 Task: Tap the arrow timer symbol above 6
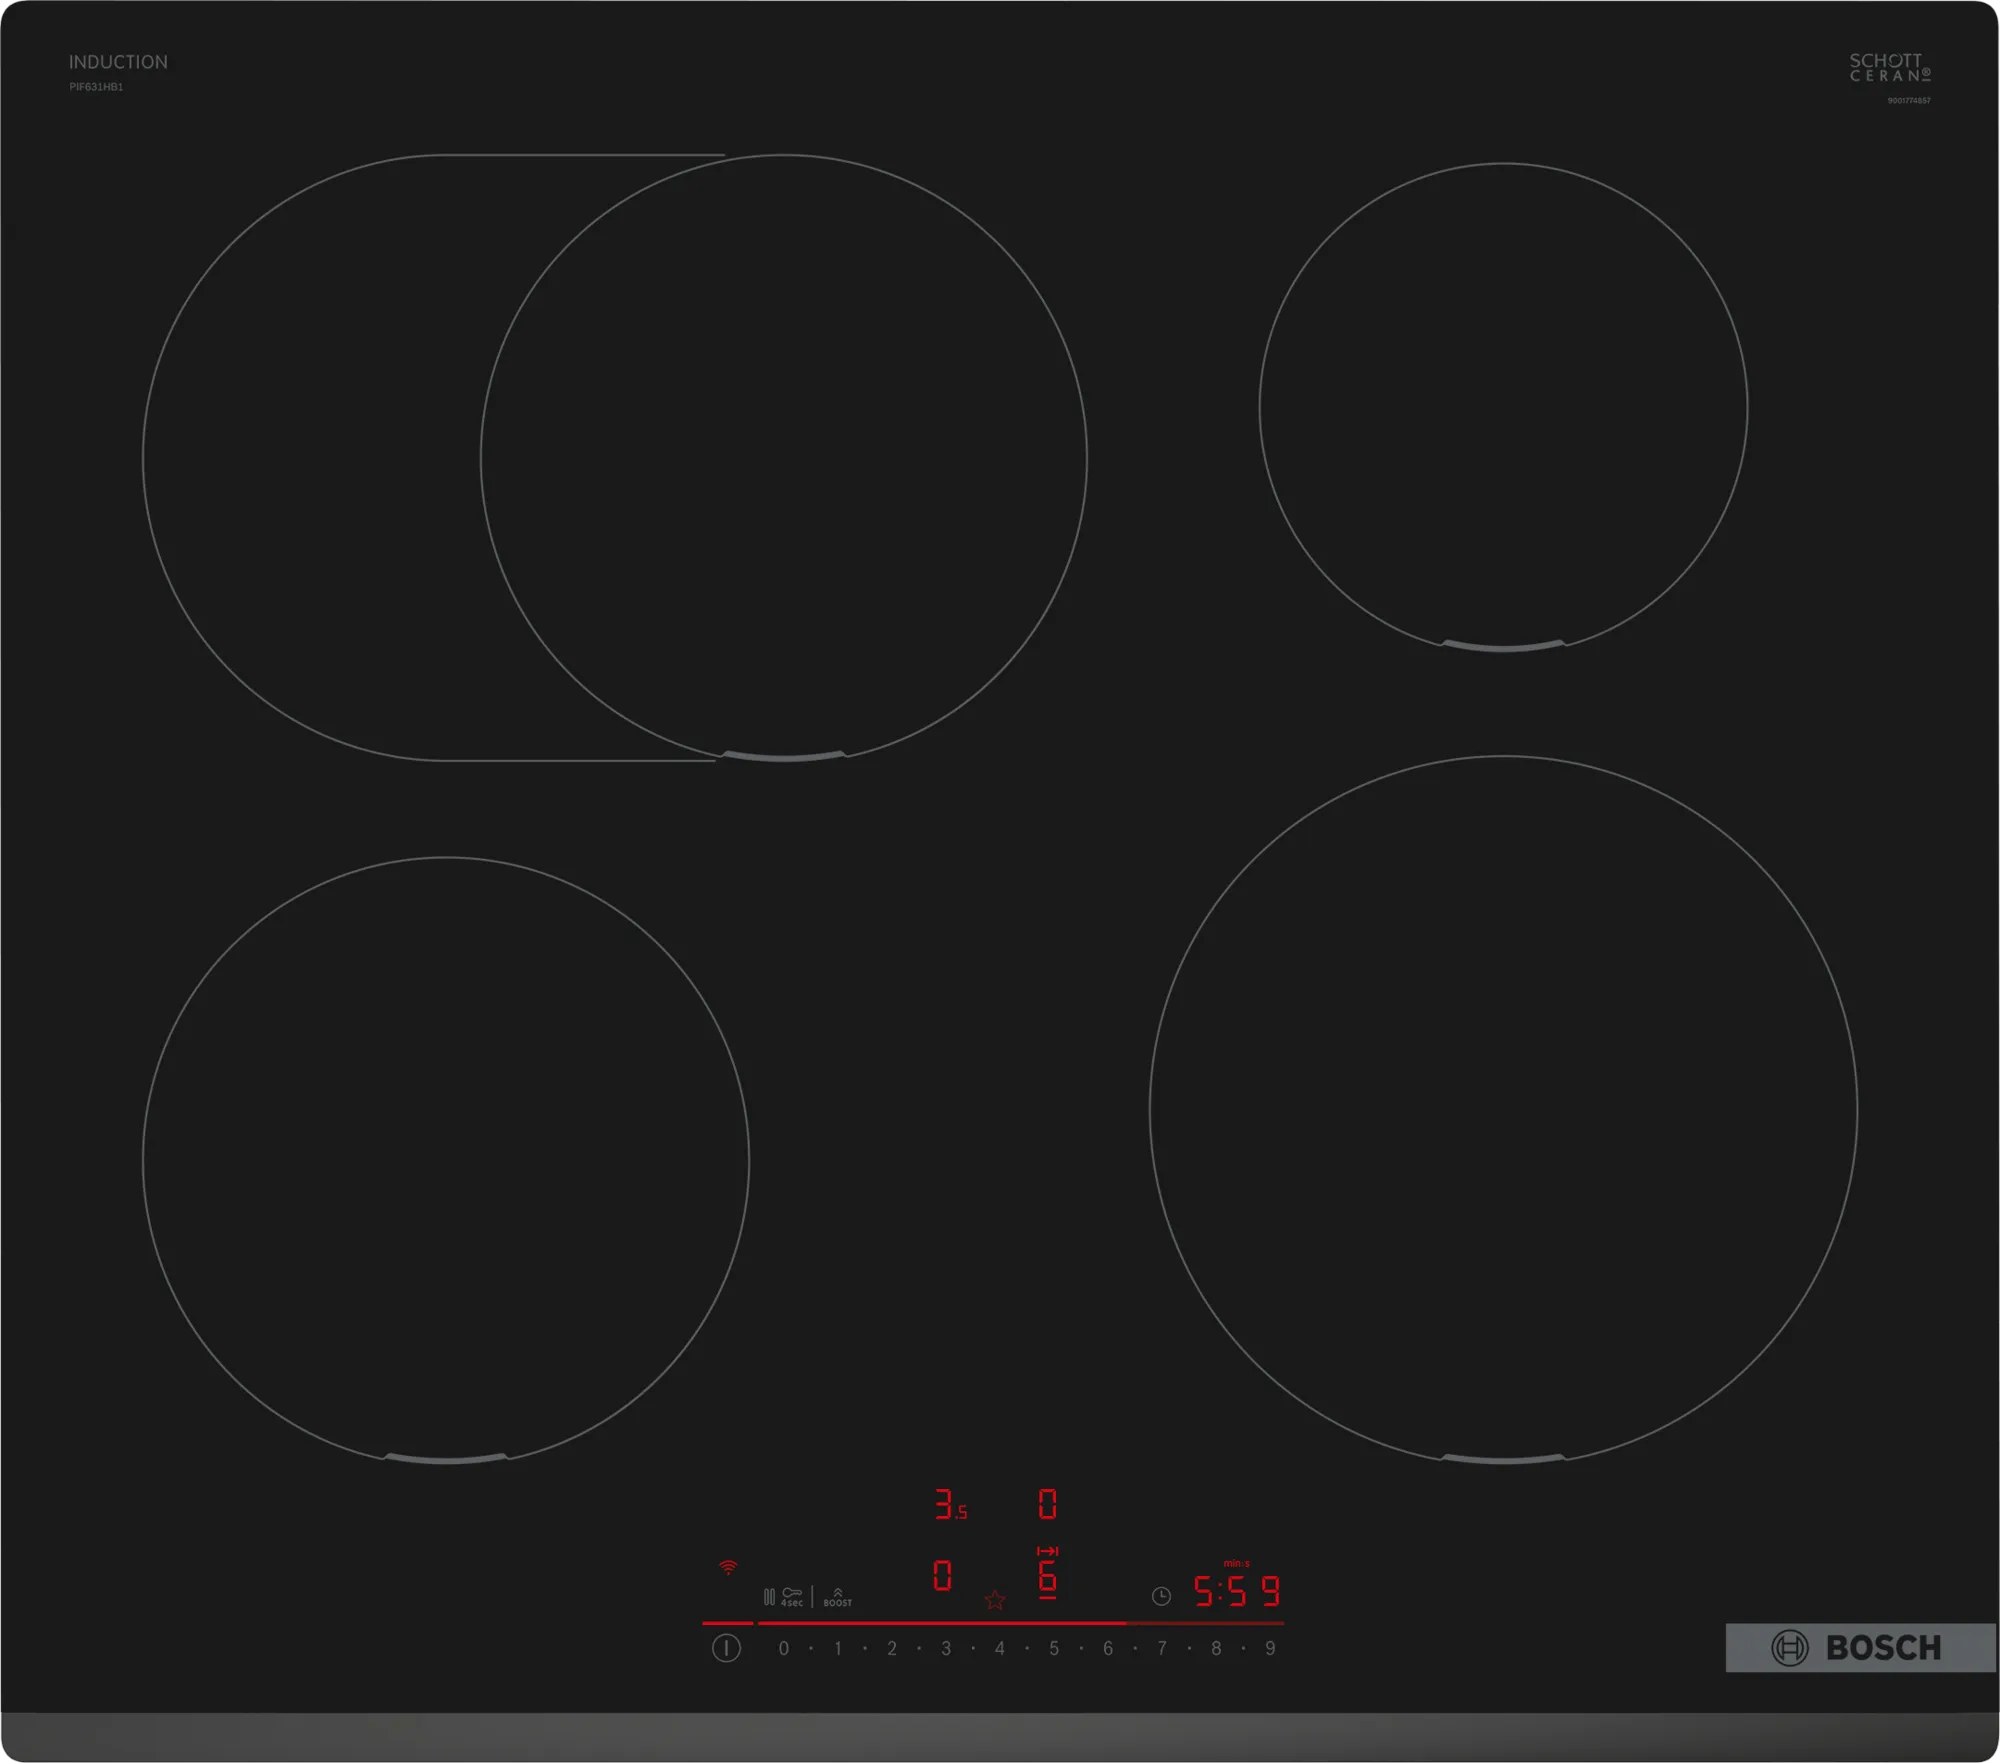pos(1047,1551)
